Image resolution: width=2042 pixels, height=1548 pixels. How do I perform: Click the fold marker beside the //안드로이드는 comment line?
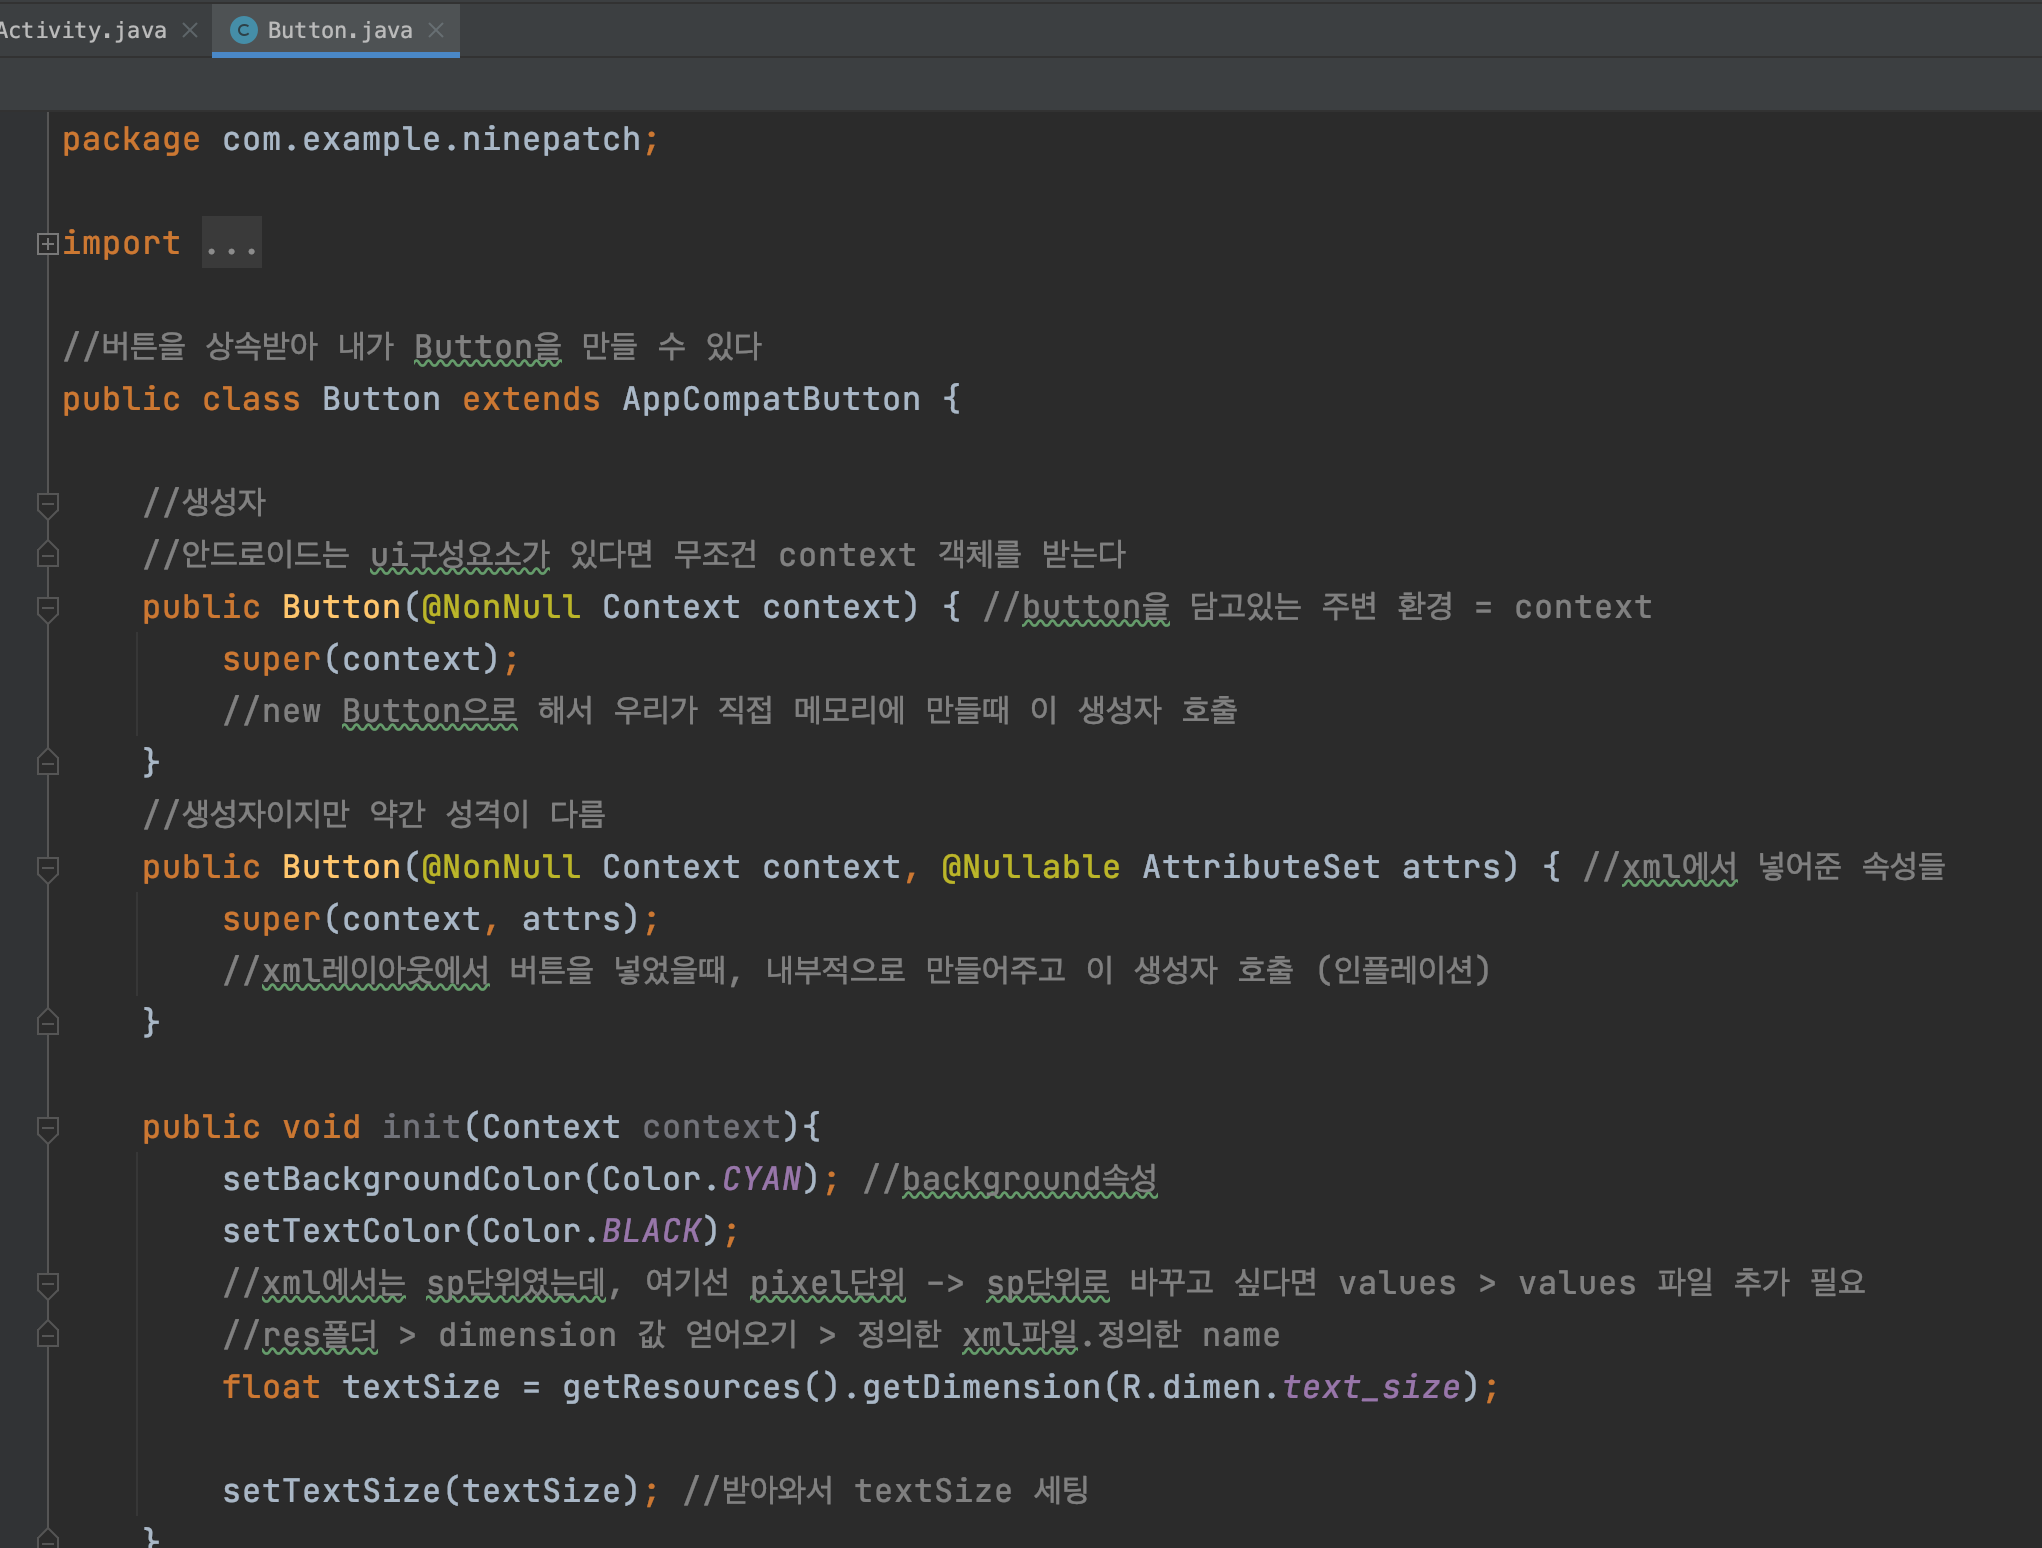point(47,555)
